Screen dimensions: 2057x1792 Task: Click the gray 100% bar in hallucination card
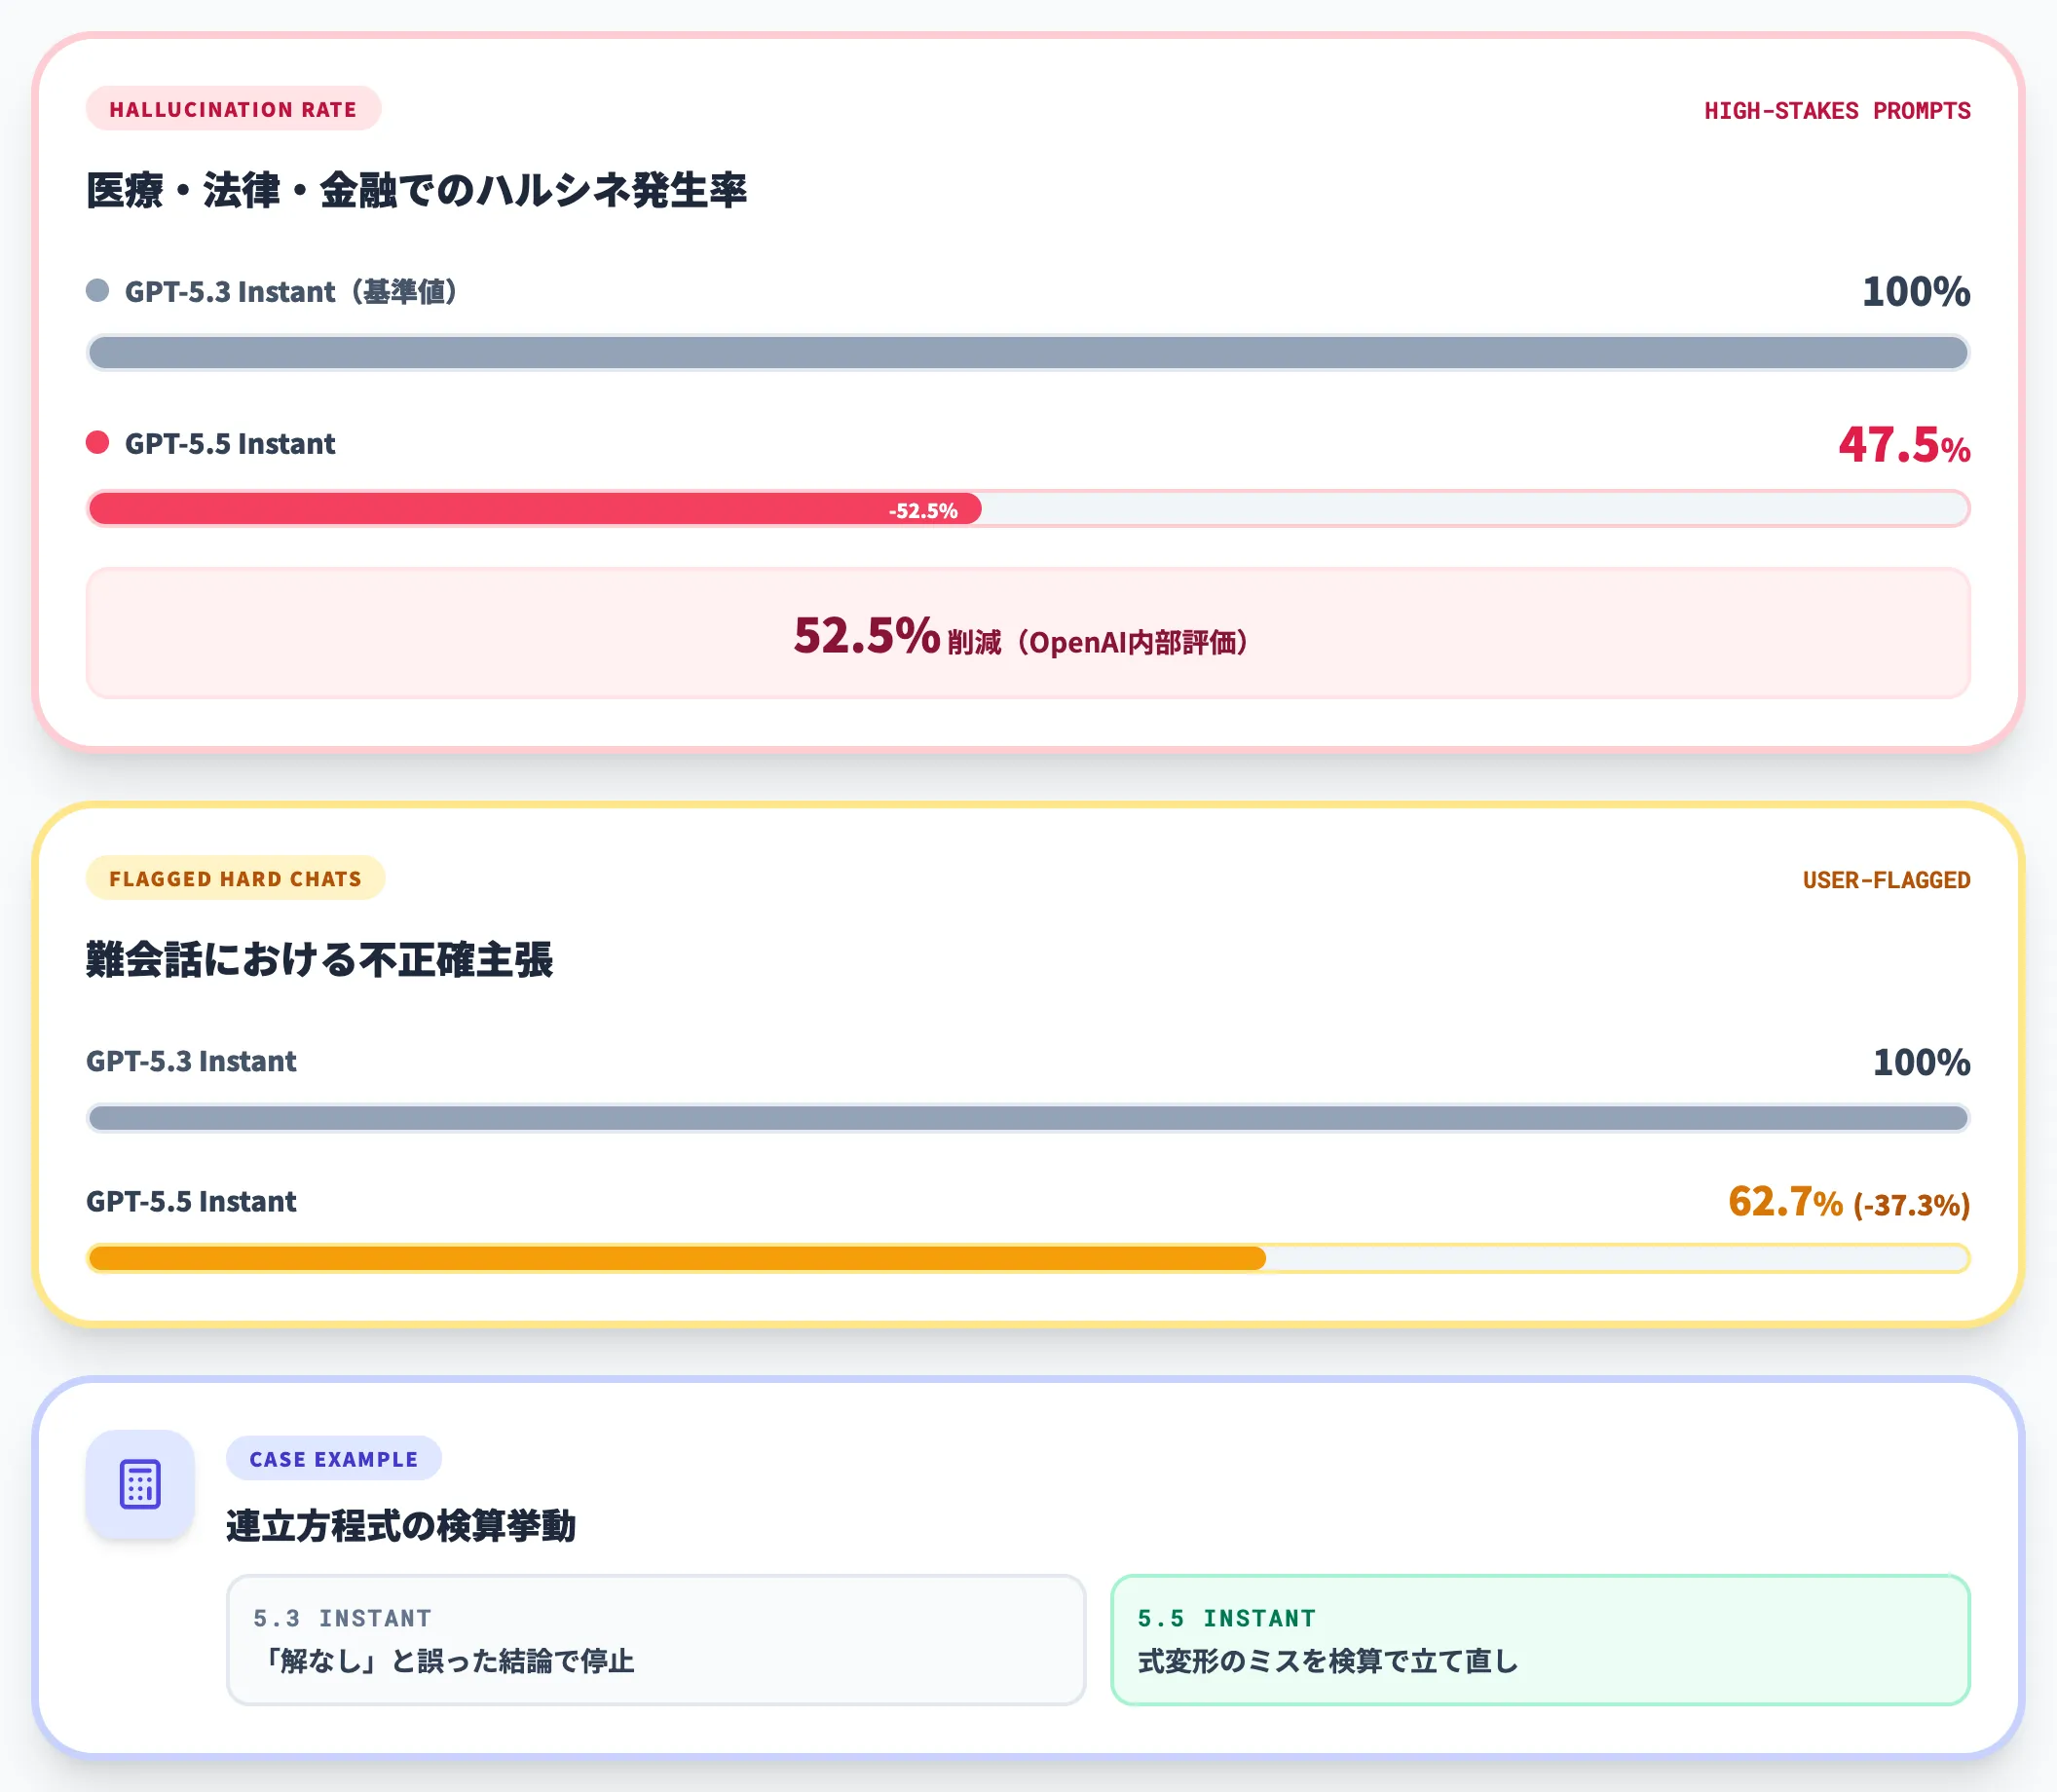[x=1028, y=352]
